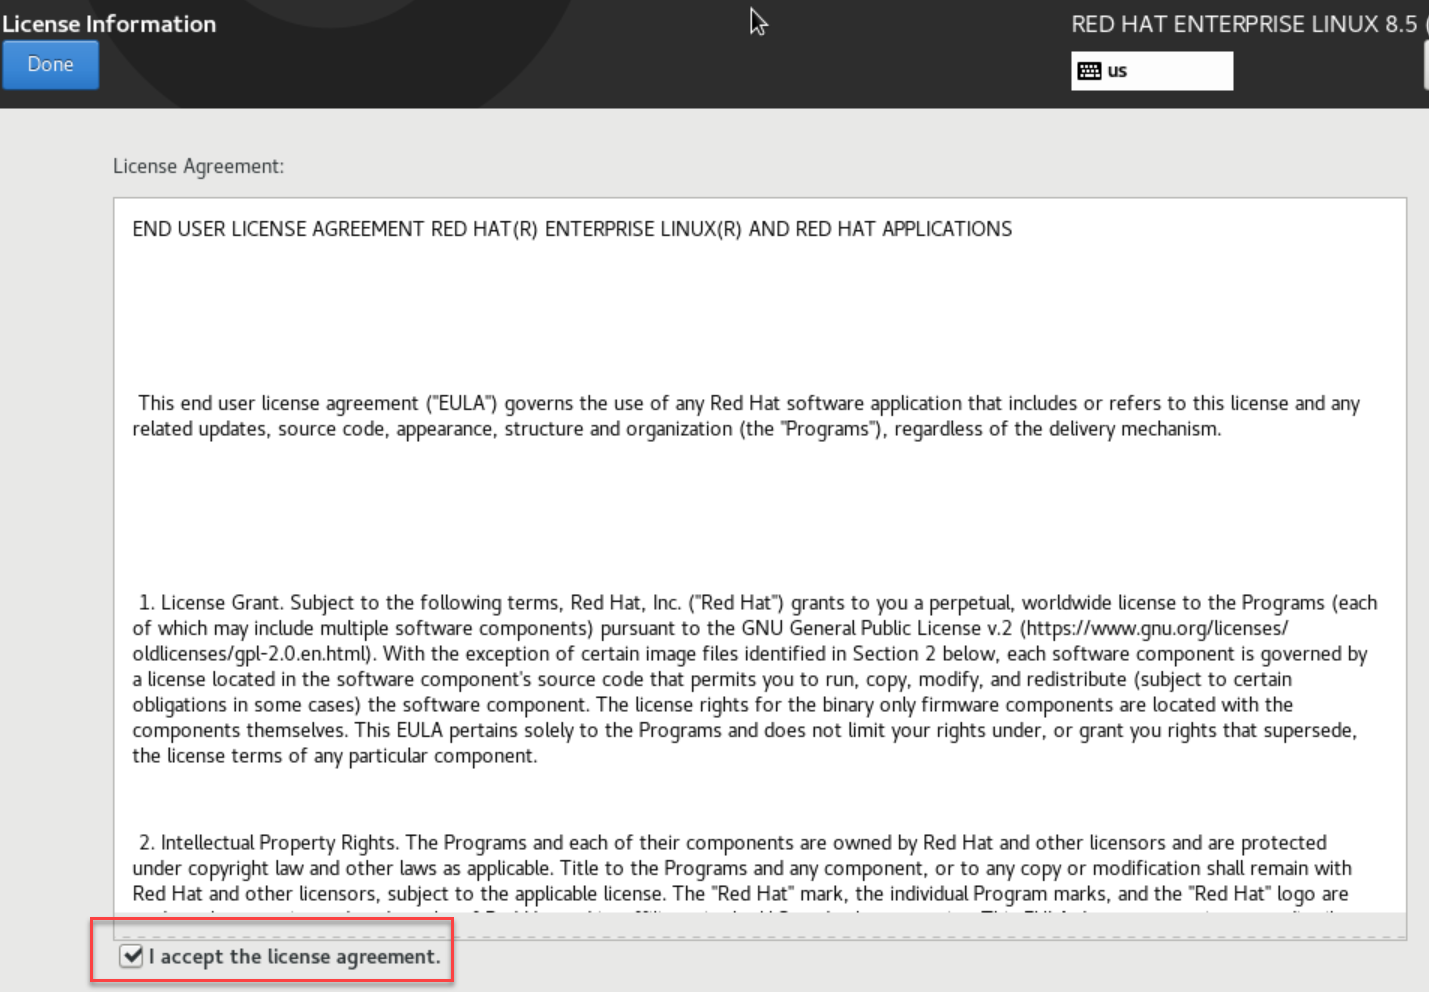1429x992 pixels.
Task: Click the keyboard layout icon
Action: 1089,71
